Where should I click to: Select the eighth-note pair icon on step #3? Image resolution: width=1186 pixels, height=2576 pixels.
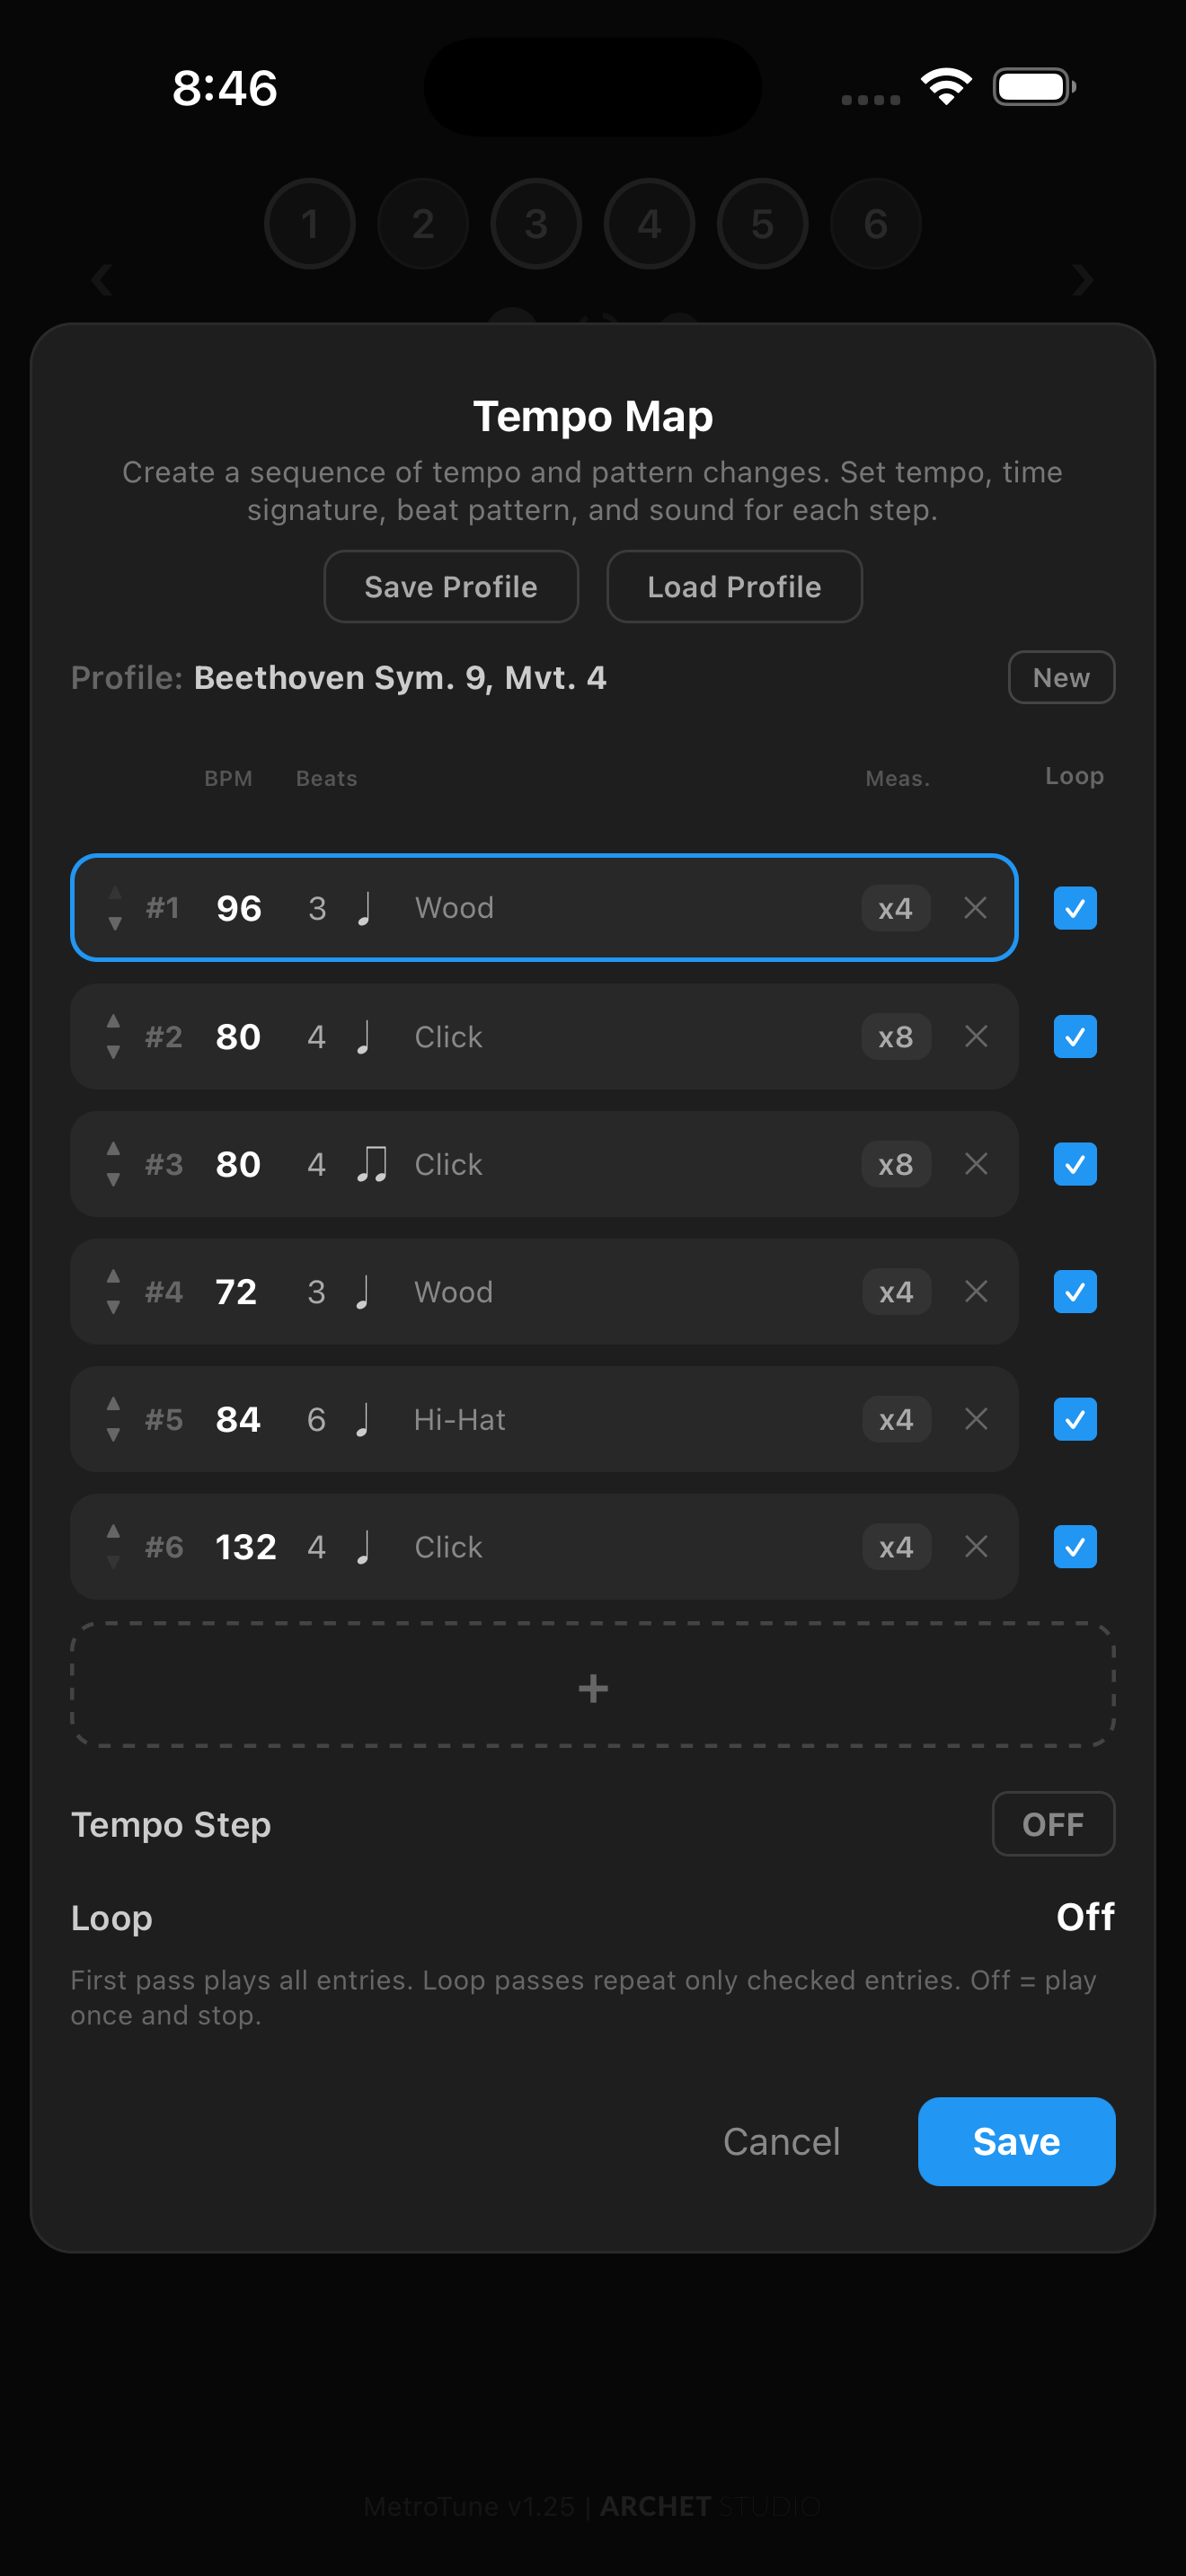tap(372, 1163)
